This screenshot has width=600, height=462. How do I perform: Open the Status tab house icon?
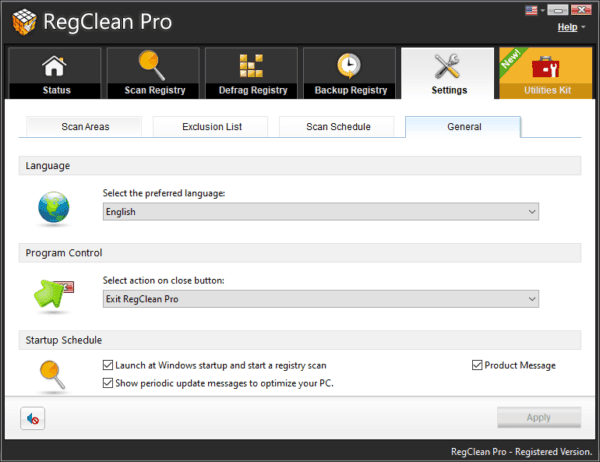coord(54,66)
